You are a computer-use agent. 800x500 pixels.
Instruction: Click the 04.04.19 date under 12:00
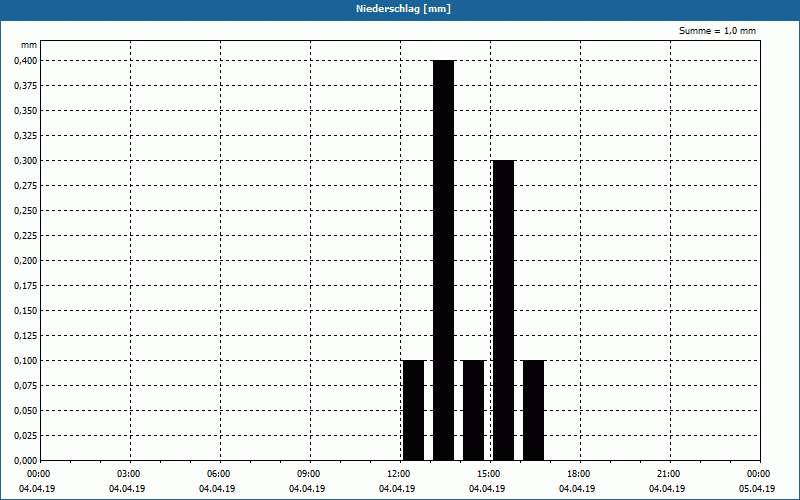pyautogui.click(x=397, y=489)
